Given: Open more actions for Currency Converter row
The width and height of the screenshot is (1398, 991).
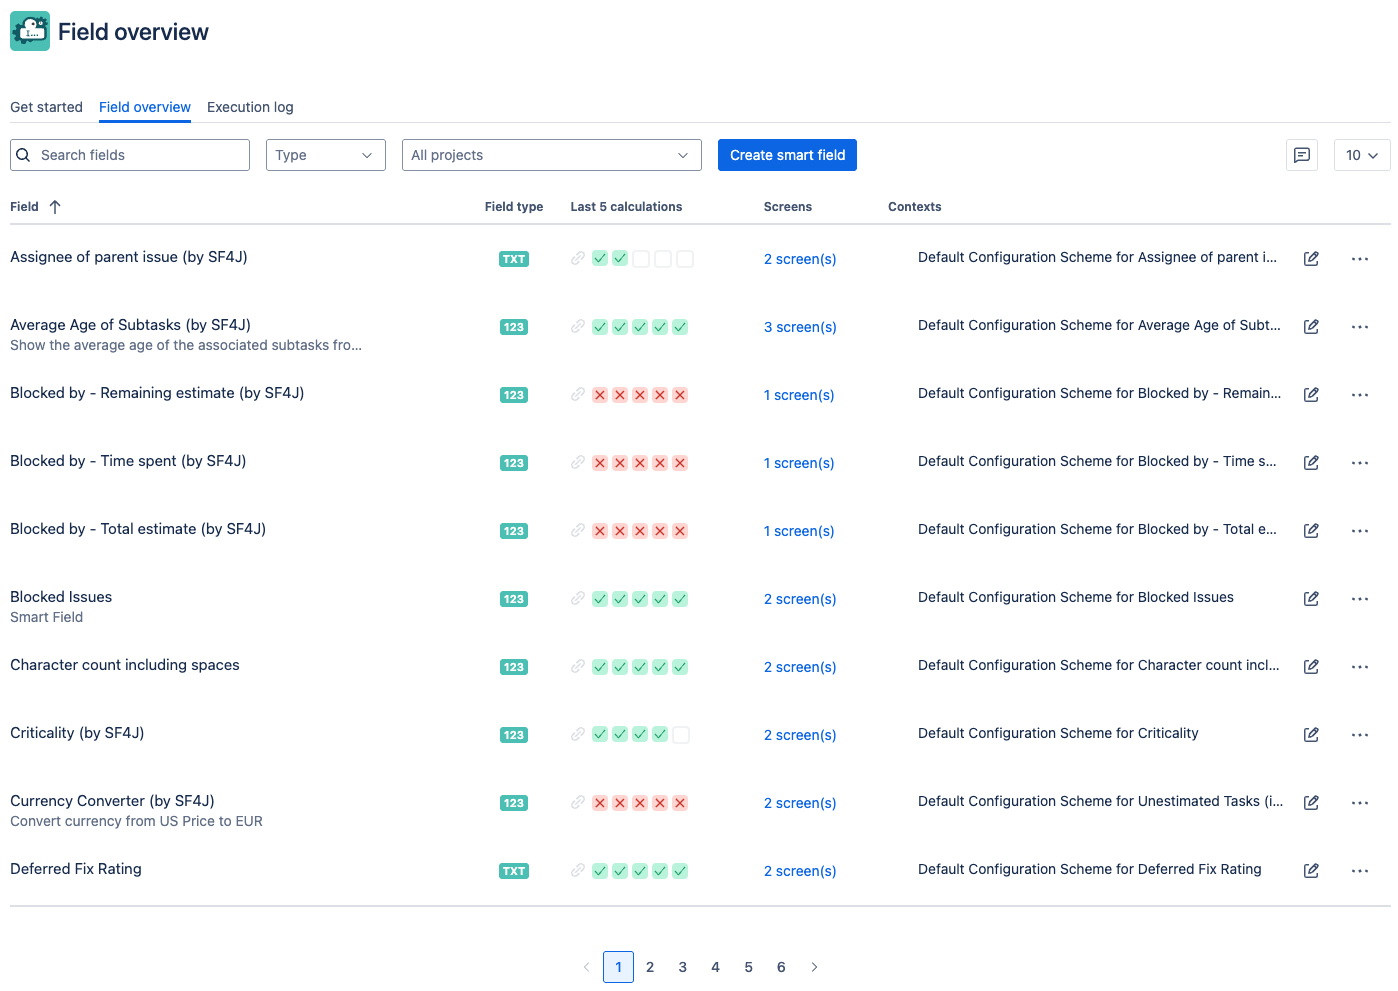Looking at the screenshot, I should [x=1359, y=803].
